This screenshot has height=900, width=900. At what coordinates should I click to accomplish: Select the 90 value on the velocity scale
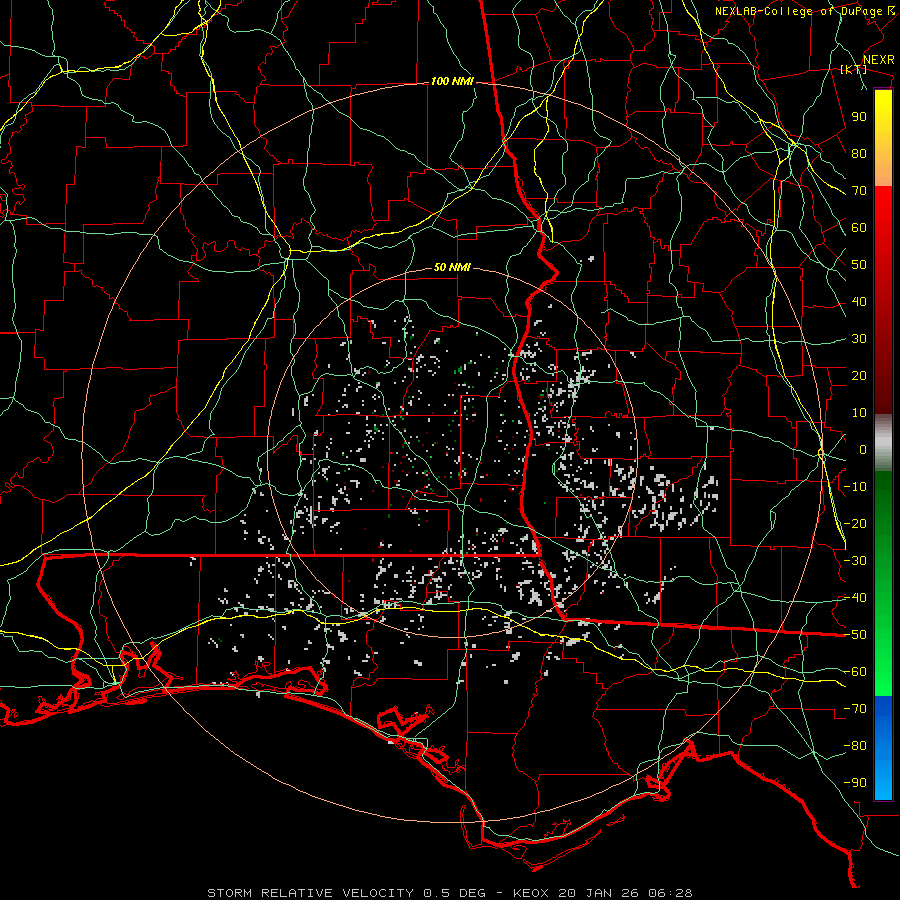tap(859, 117)
